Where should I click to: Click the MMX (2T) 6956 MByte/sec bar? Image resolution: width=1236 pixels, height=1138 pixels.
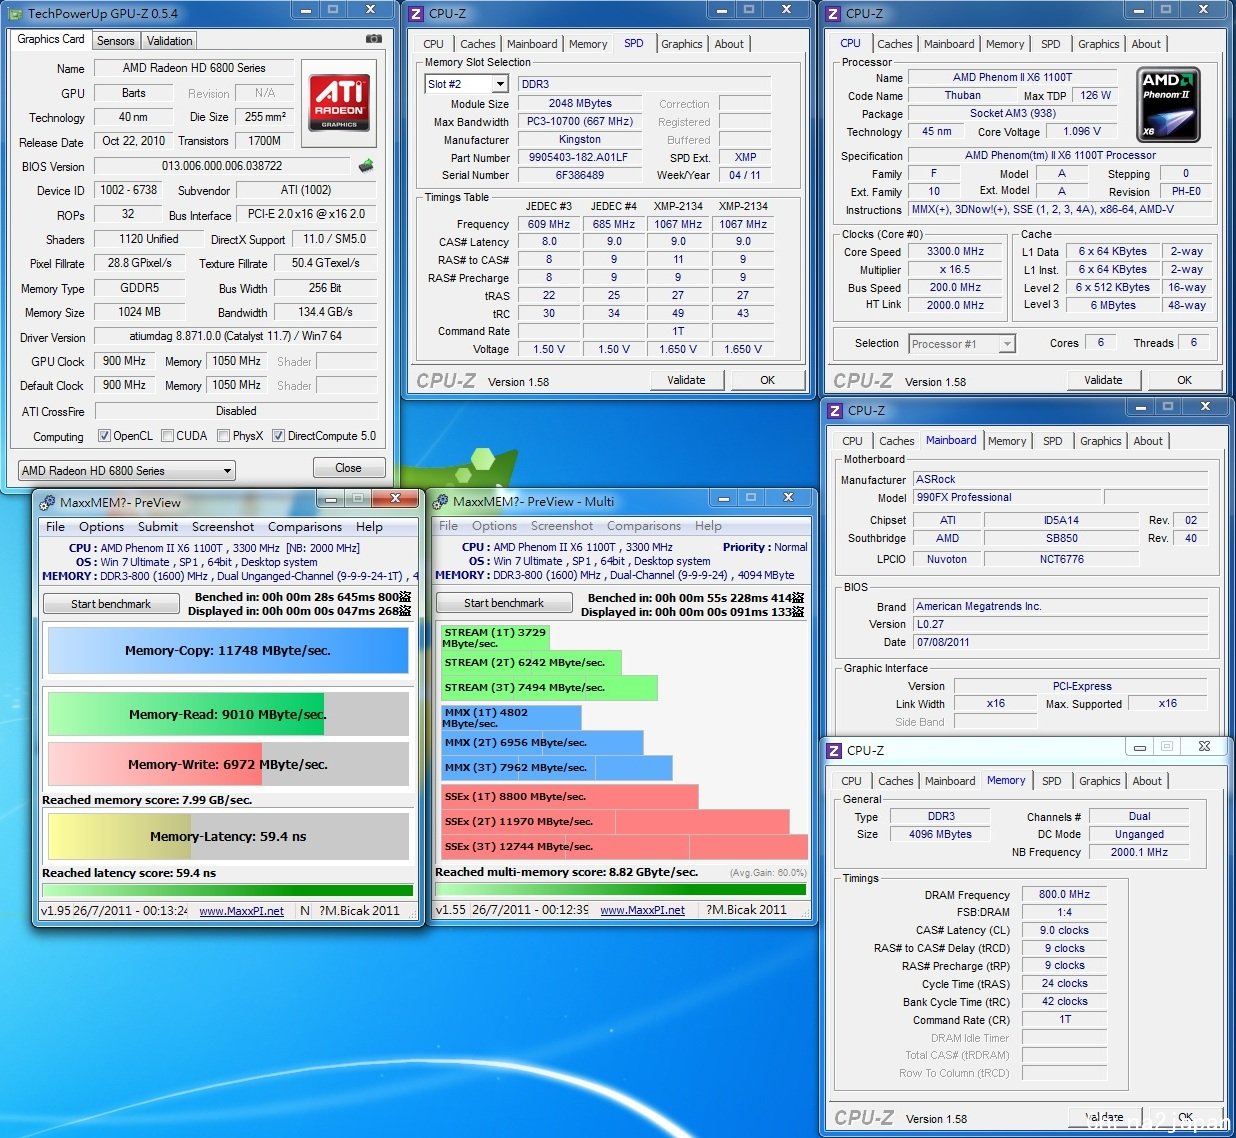point(542,742)
